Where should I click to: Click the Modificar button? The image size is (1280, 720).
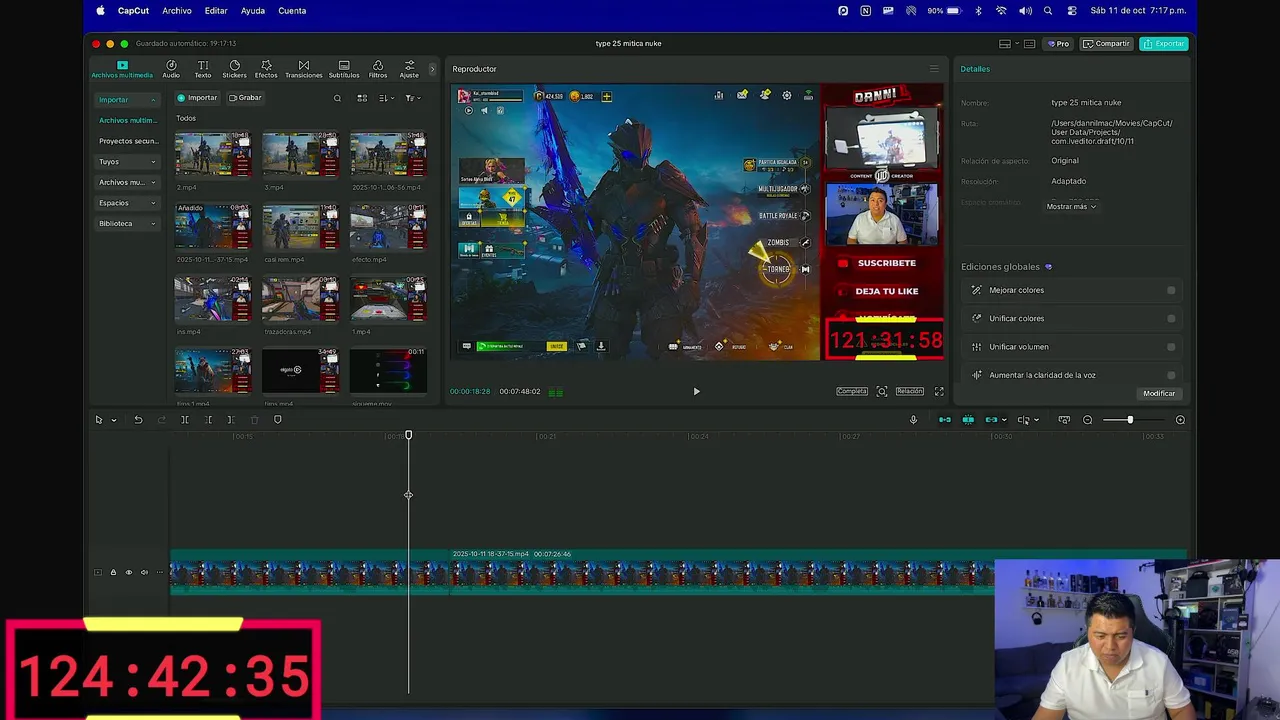(1159, 393)
